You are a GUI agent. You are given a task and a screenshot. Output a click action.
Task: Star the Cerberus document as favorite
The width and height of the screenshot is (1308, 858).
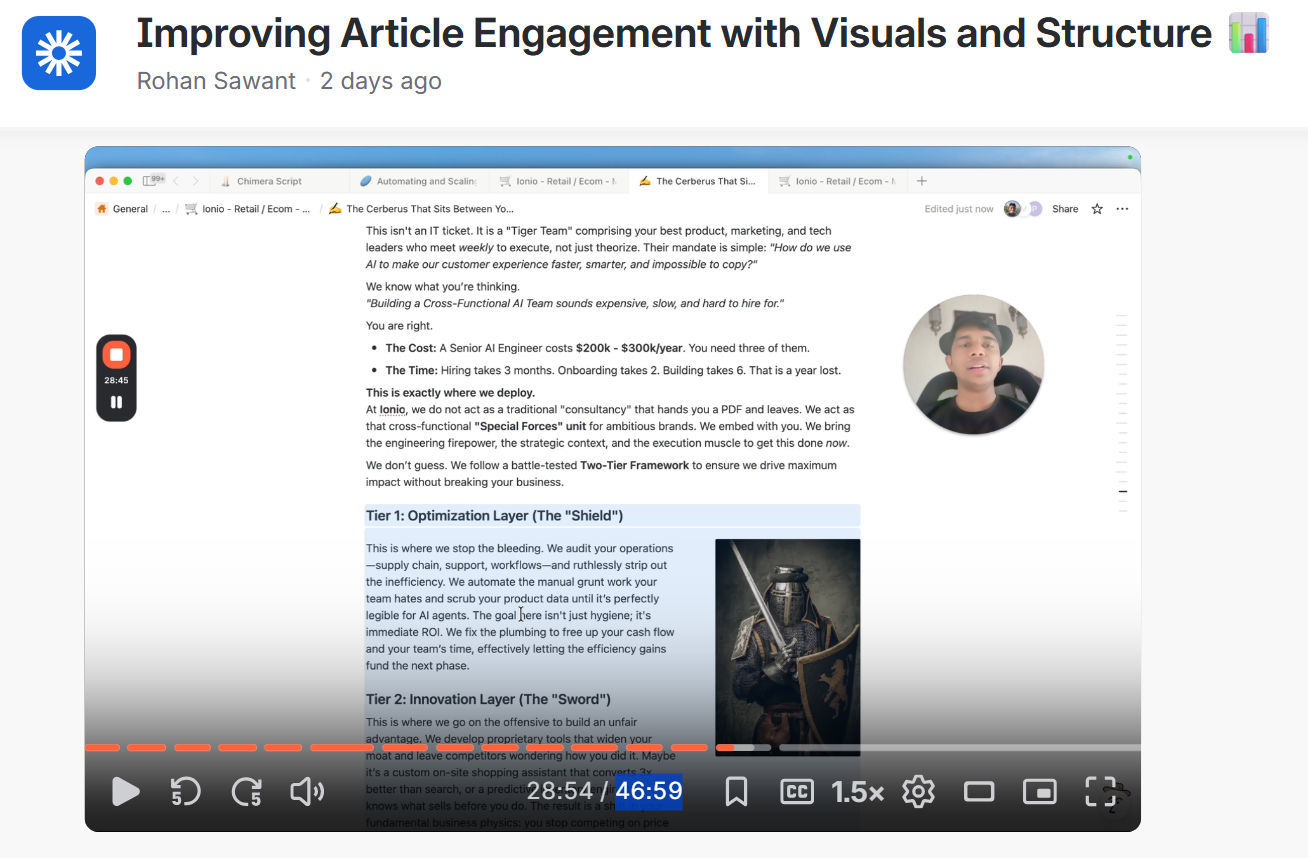[x=1096, y=208]
